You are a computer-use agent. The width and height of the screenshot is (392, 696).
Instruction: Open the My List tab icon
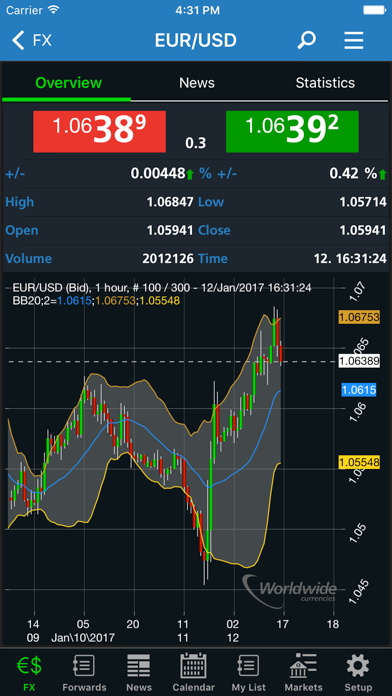pos(249,674)
